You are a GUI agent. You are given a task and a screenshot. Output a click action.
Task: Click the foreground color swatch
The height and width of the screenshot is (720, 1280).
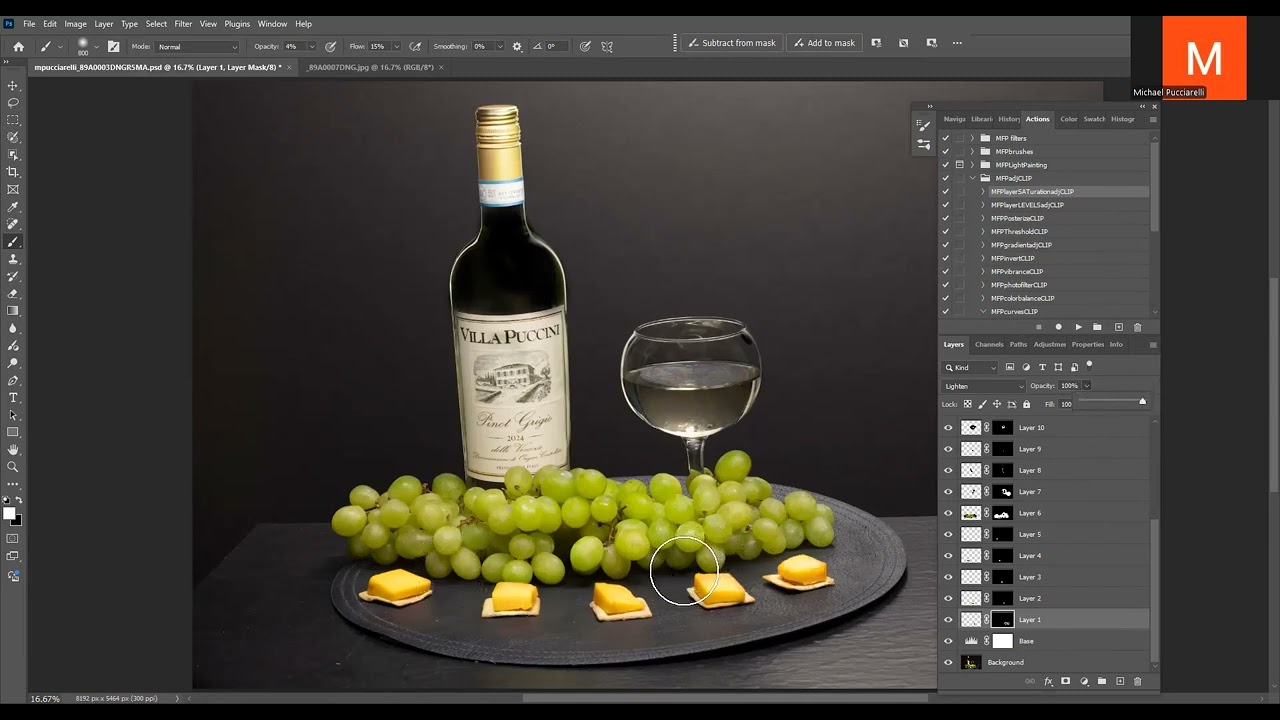click(9, 513)
